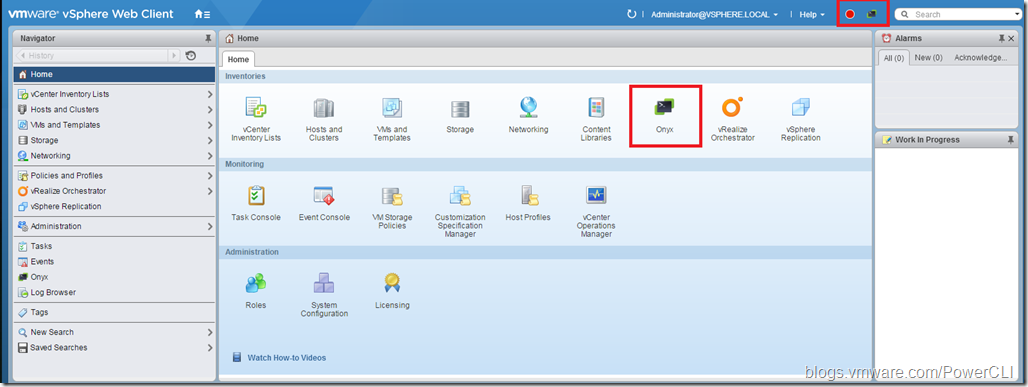Launch the Task Console

256,203
